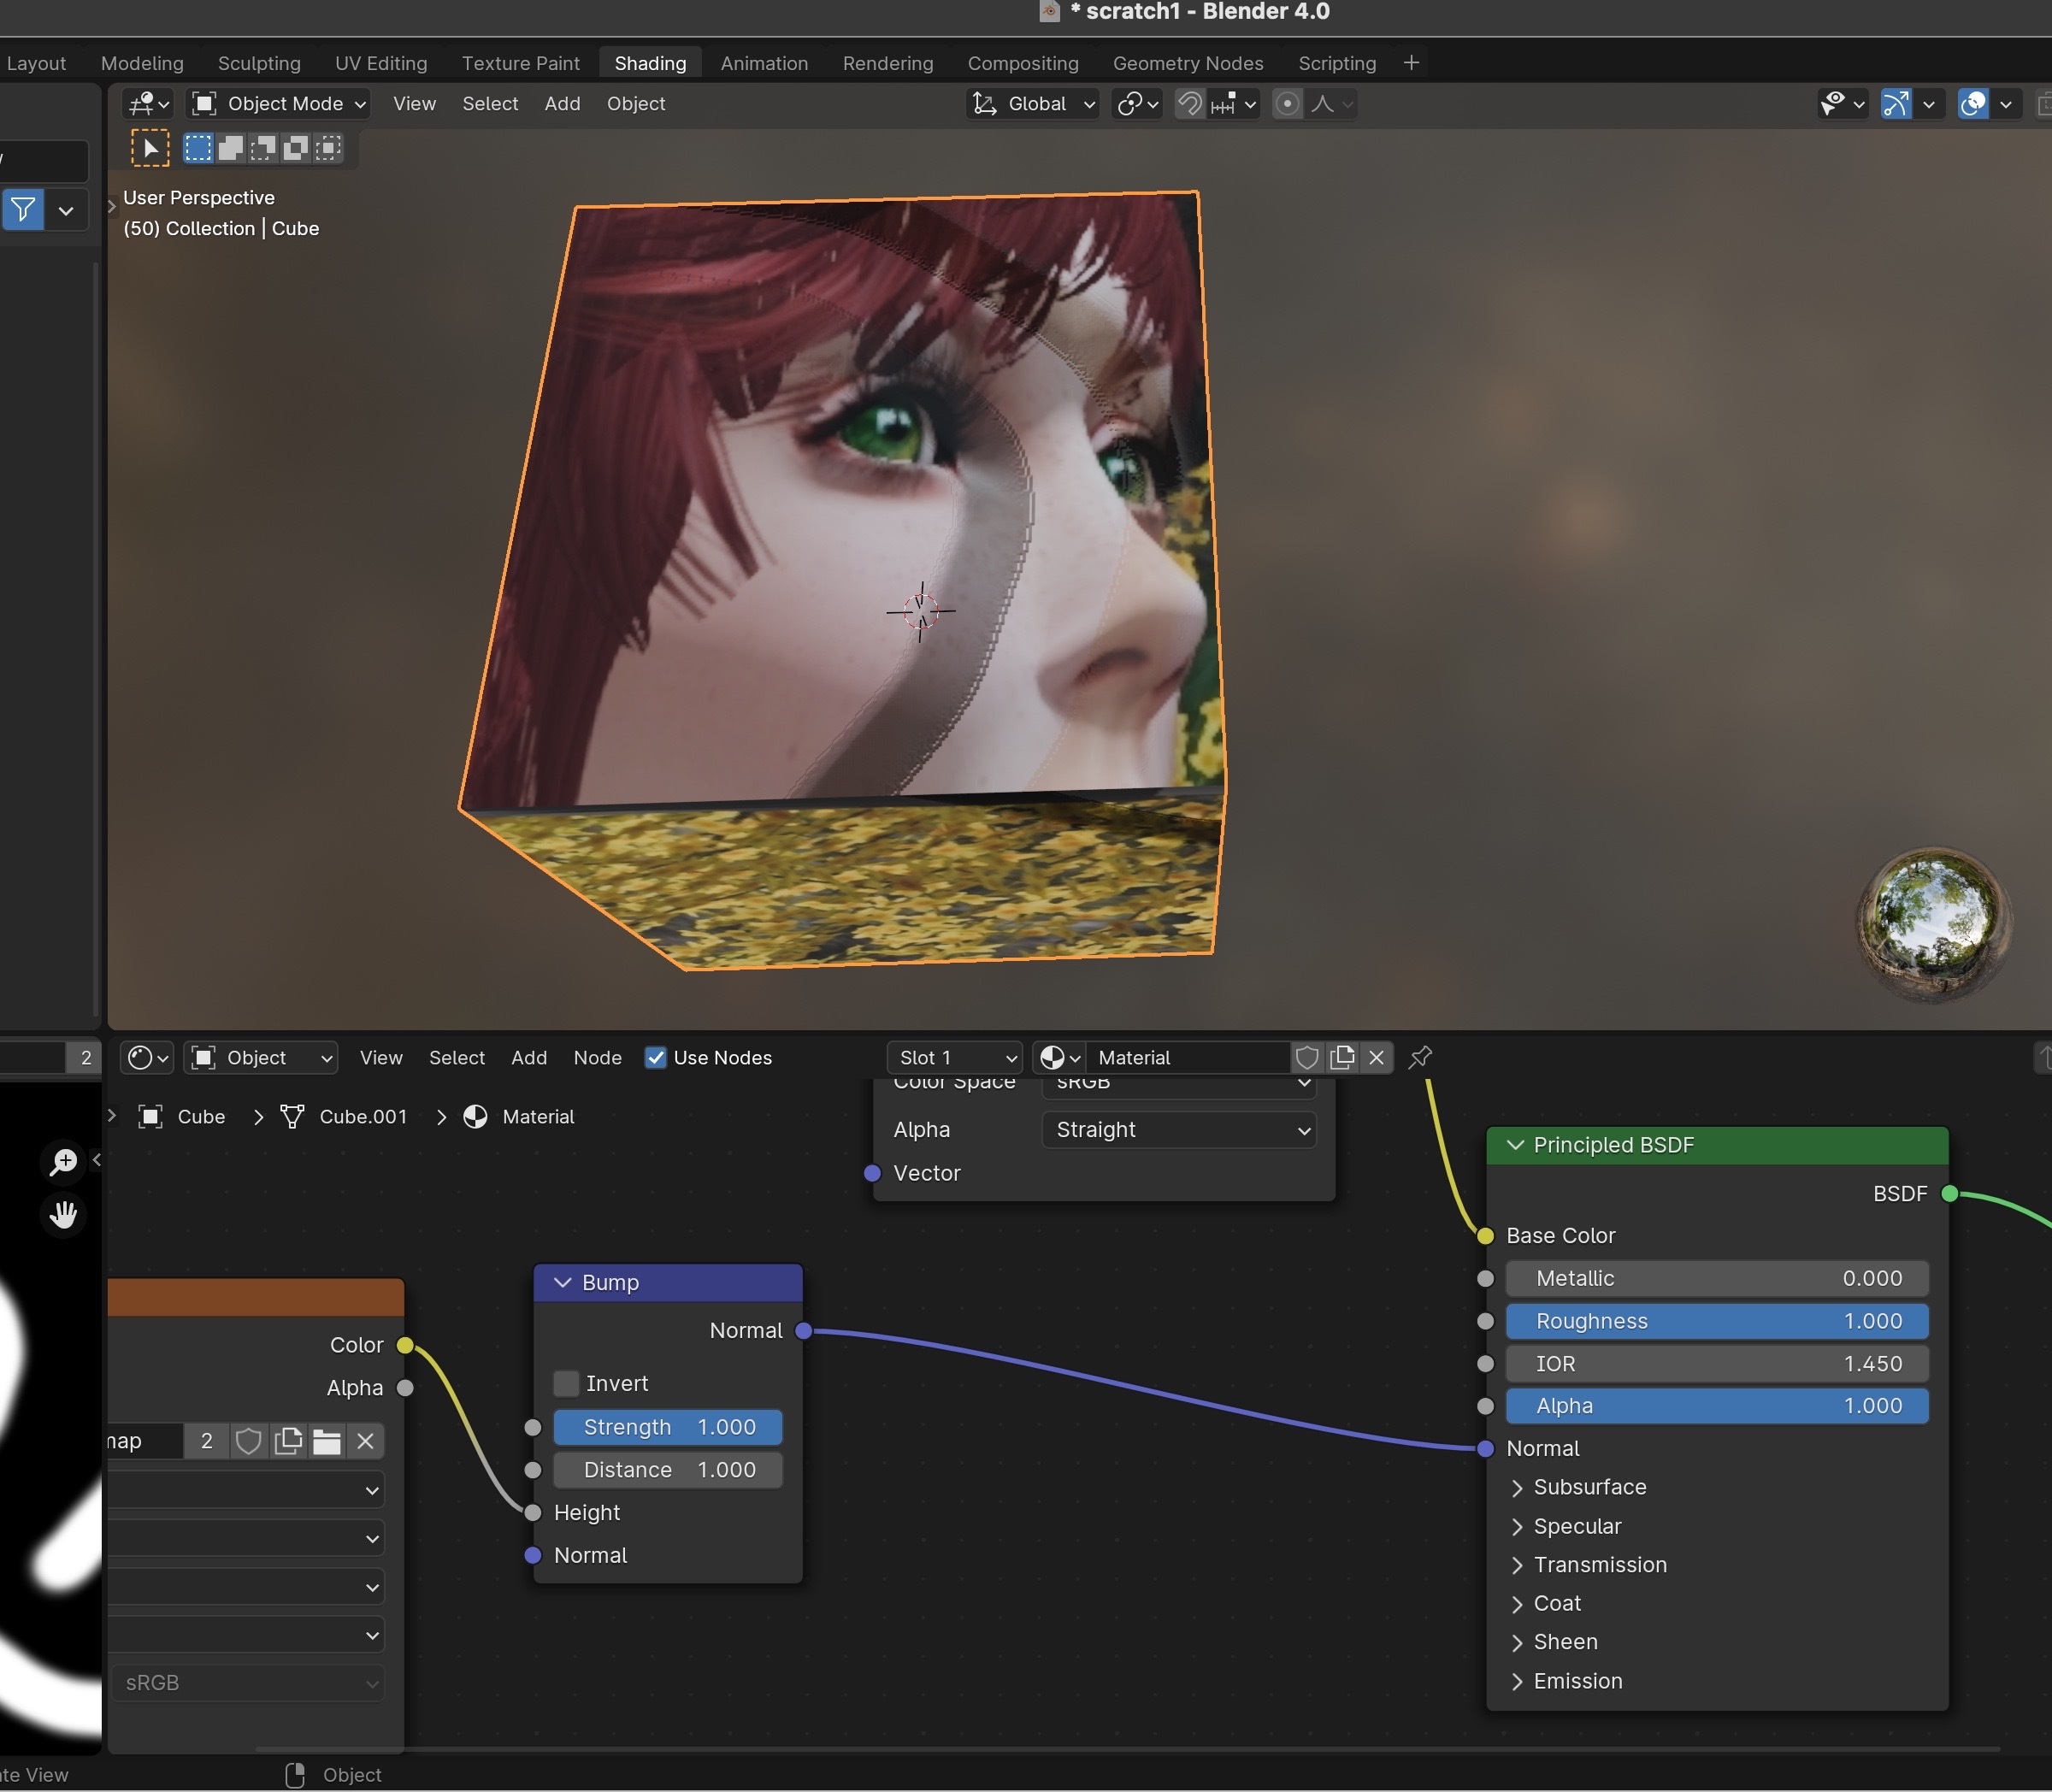Click the filter funnel icon in left panel

click(23, 210)
